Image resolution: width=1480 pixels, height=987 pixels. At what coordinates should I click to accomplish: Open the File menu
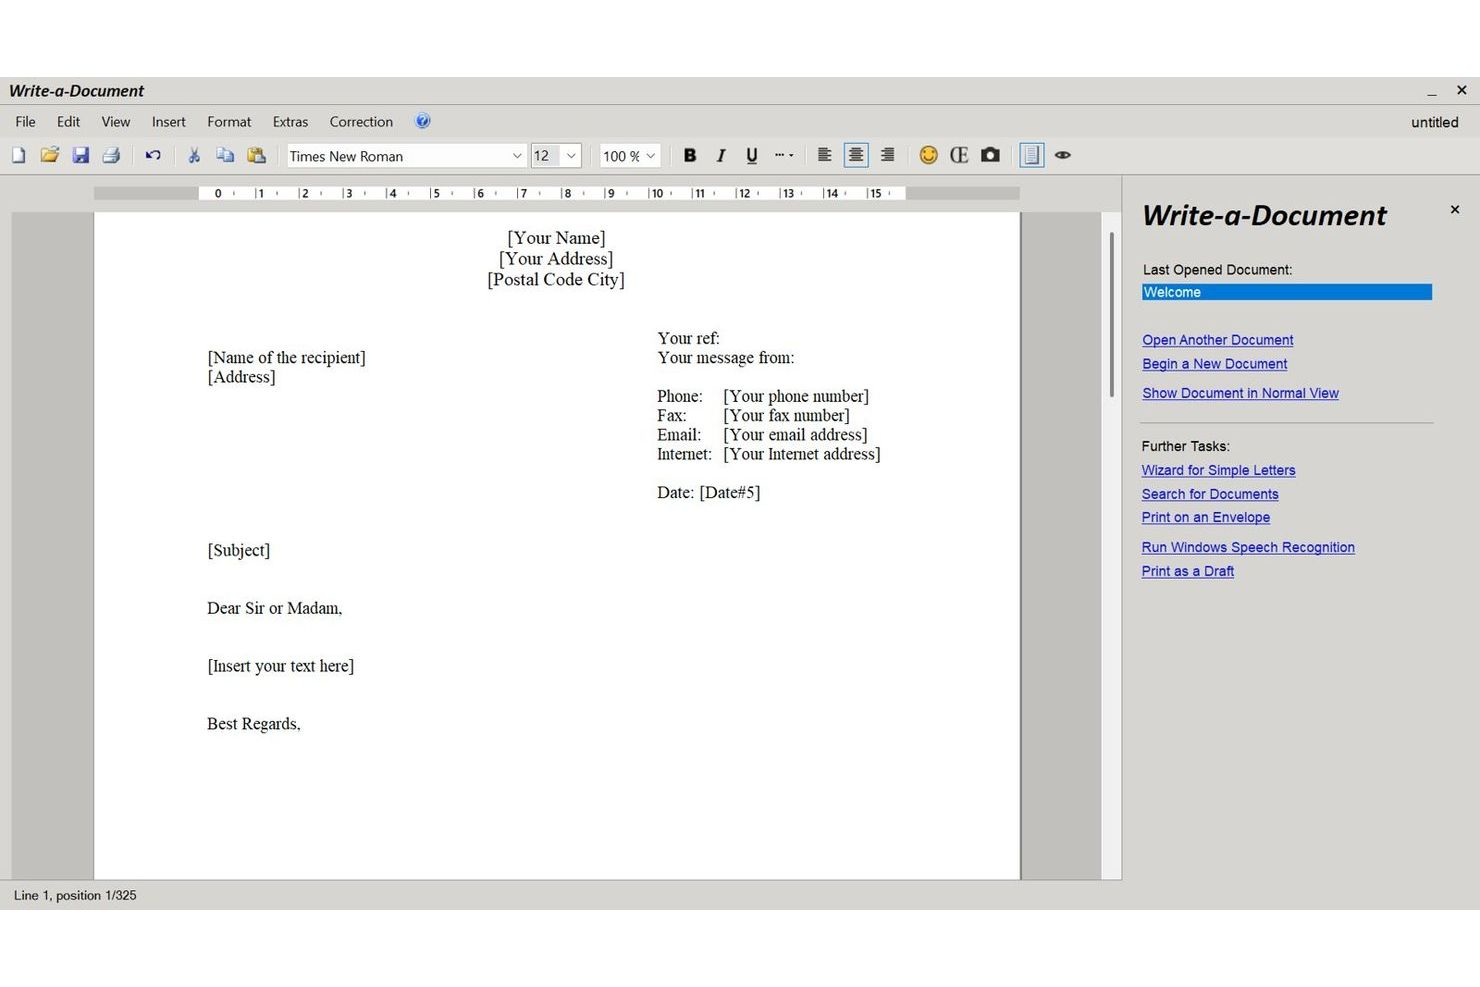[x=26, y=122]
